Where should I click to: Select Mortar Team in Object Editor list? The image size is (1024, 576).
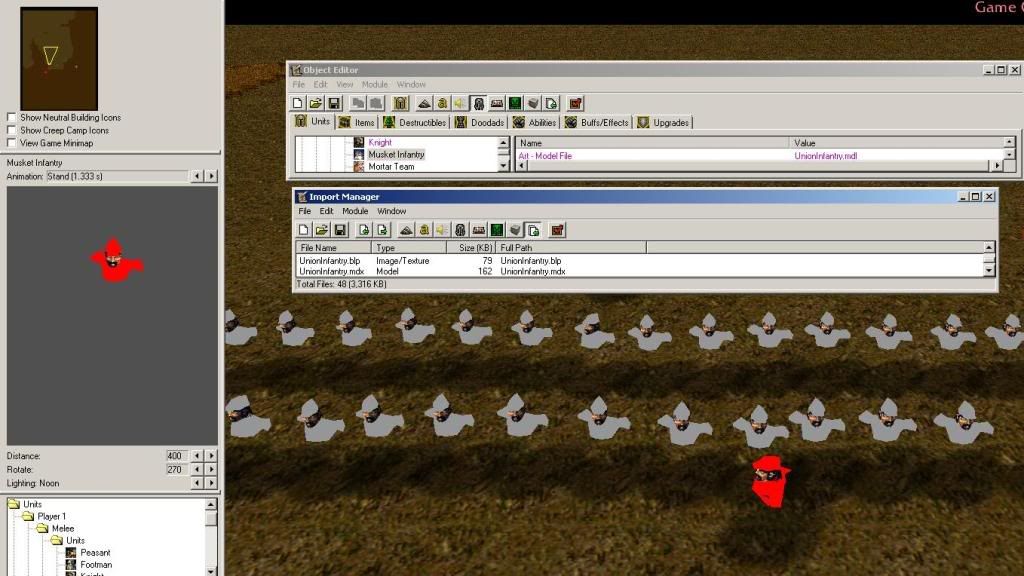391,167
